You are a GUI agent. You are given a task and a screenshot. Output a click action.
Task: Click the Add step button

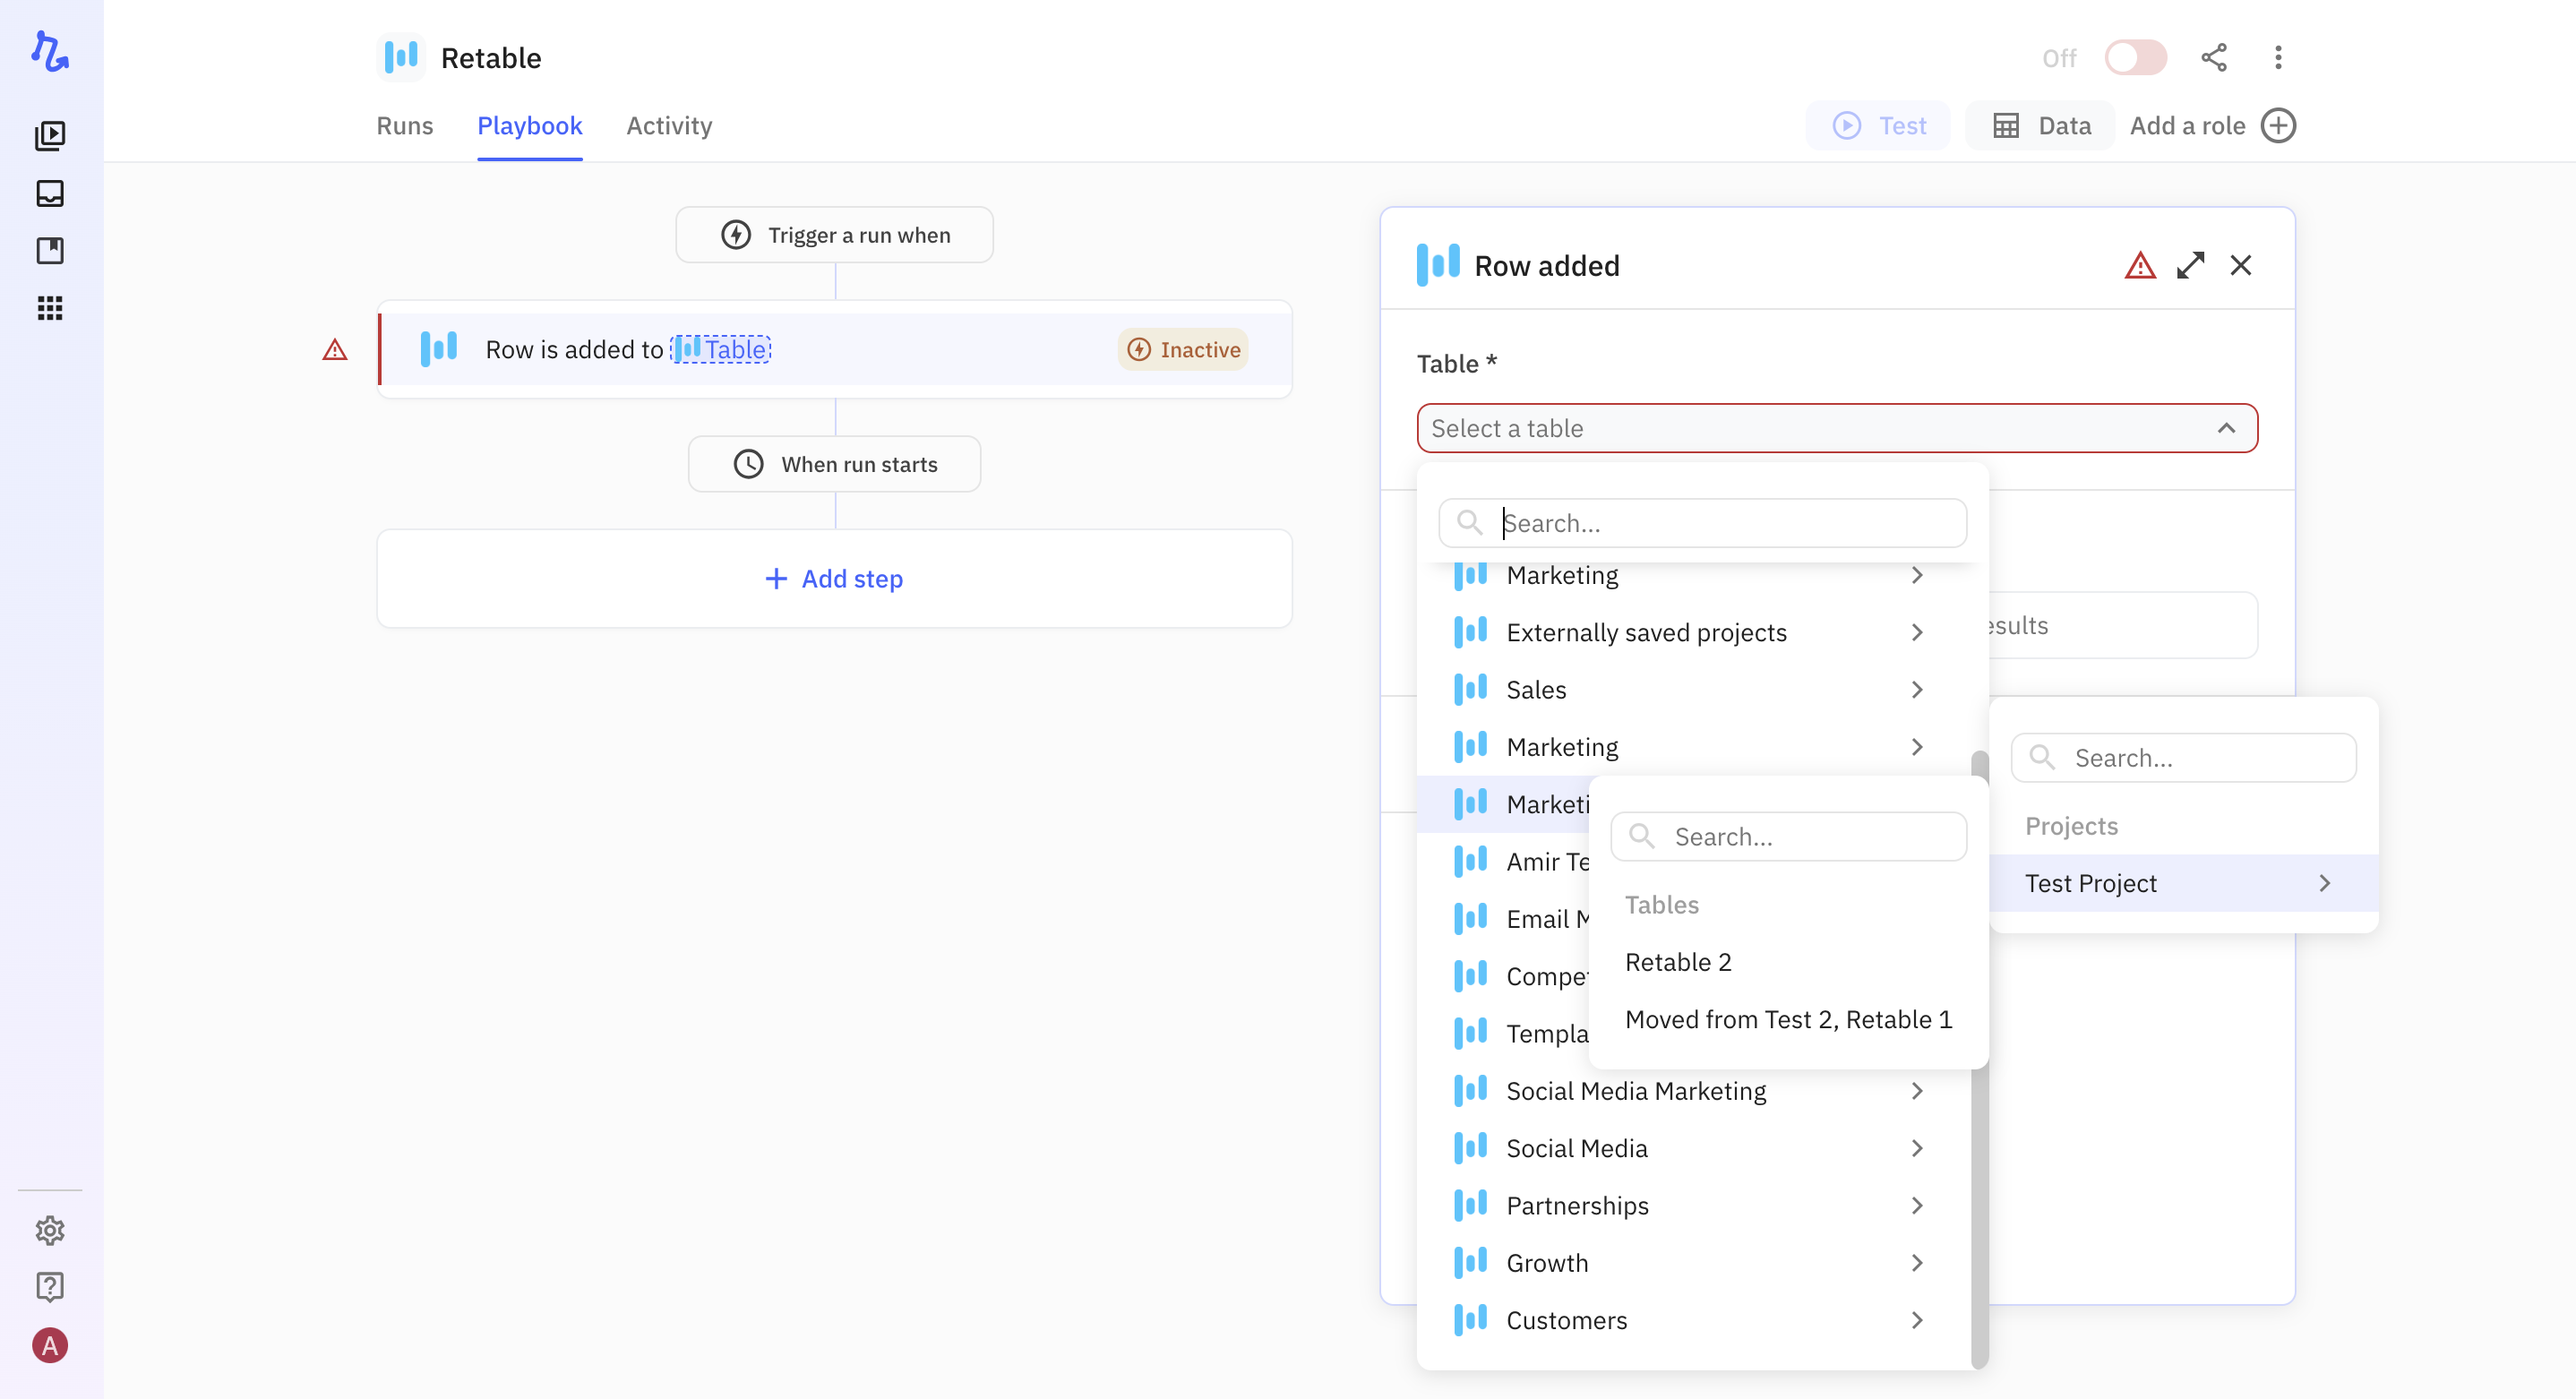pos(834,579)
